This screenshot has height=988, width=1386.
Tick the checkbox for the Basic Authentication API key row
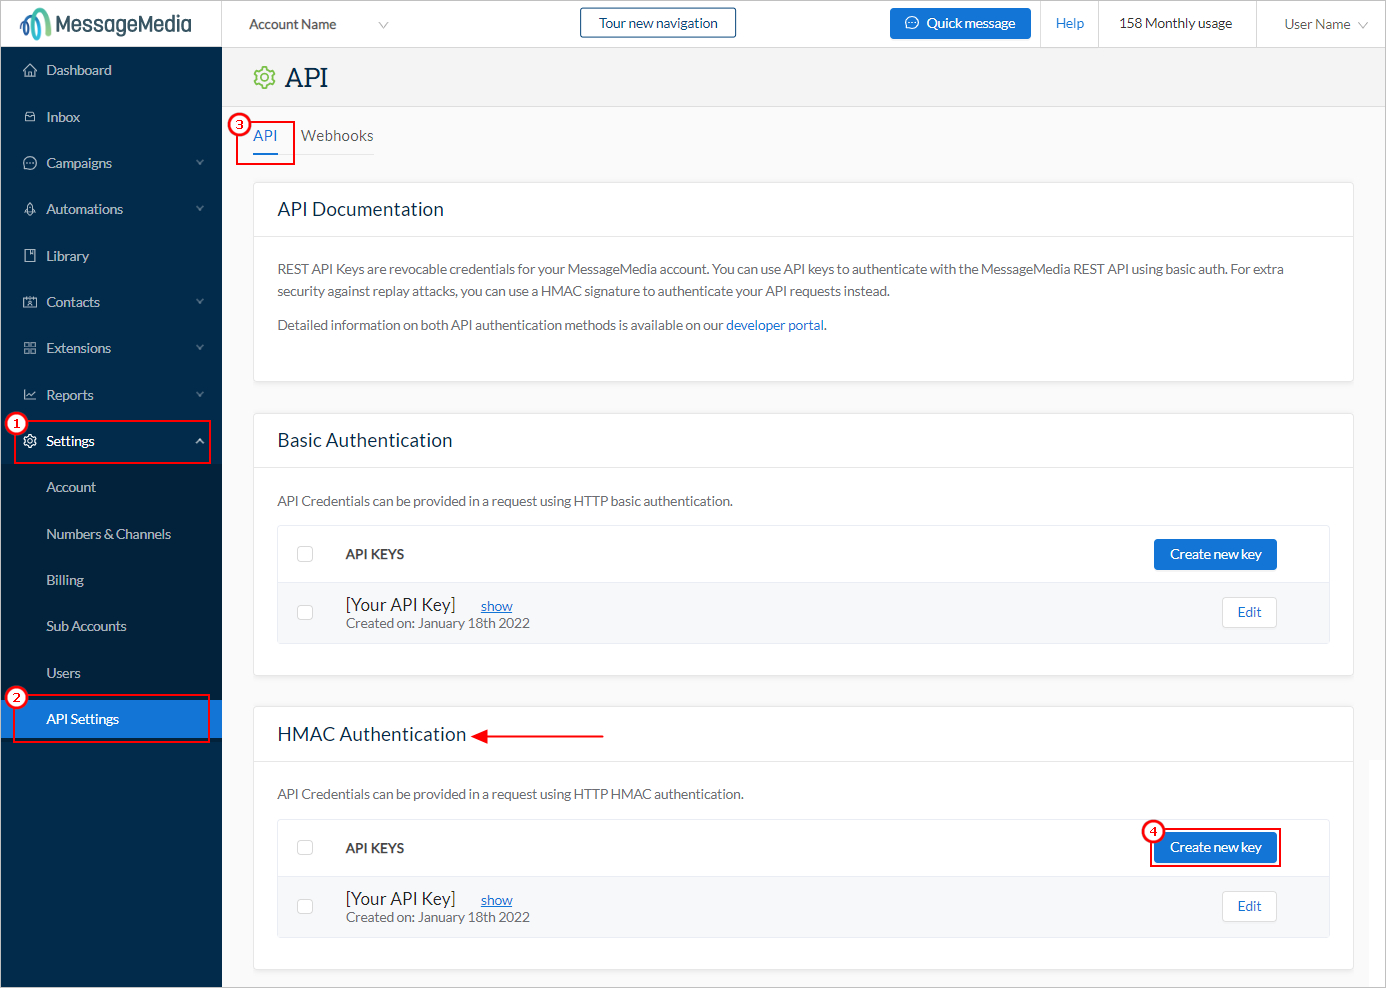coord(305,612)
